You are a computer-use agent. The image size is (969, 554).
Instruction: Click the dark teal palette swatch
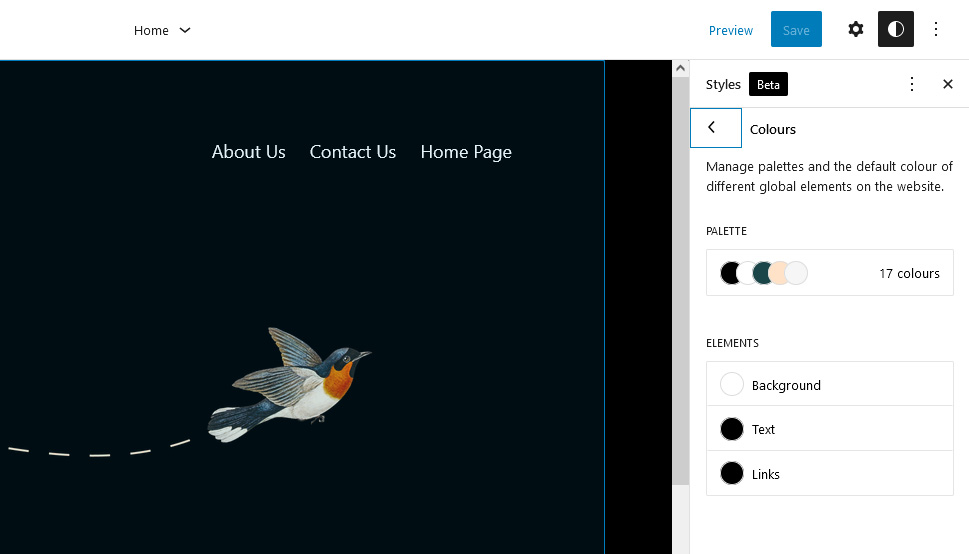click(762, 273)
